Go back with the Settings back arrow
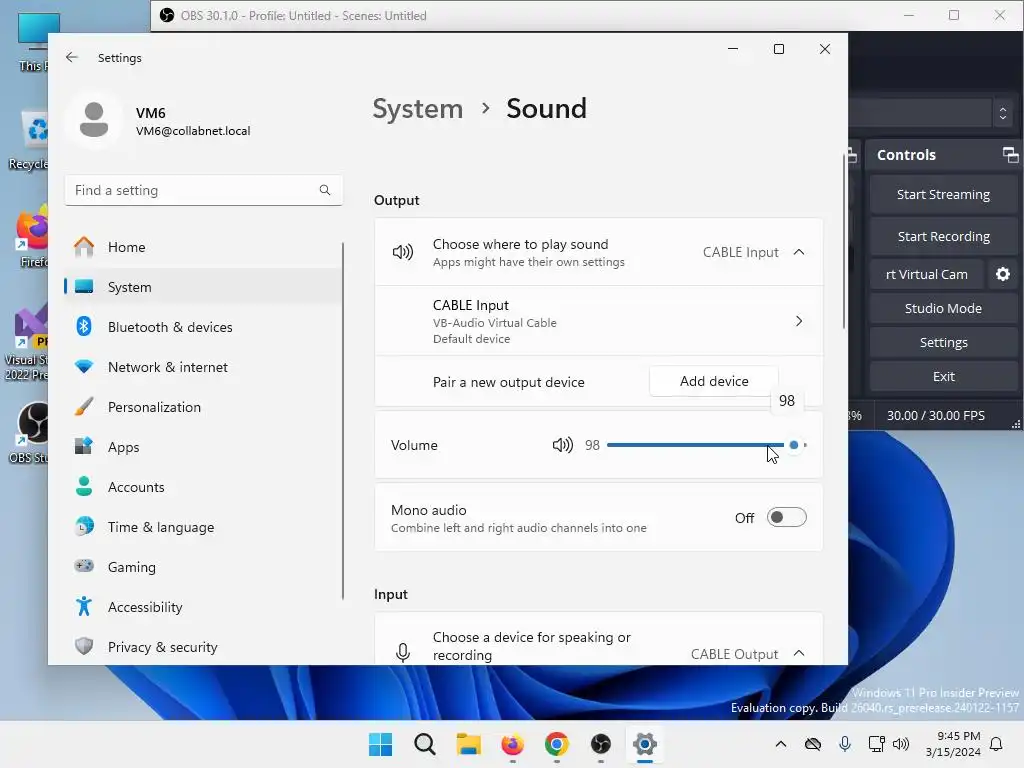The width and height of the screenshot is (1024, 768). (x=72, y=57)
